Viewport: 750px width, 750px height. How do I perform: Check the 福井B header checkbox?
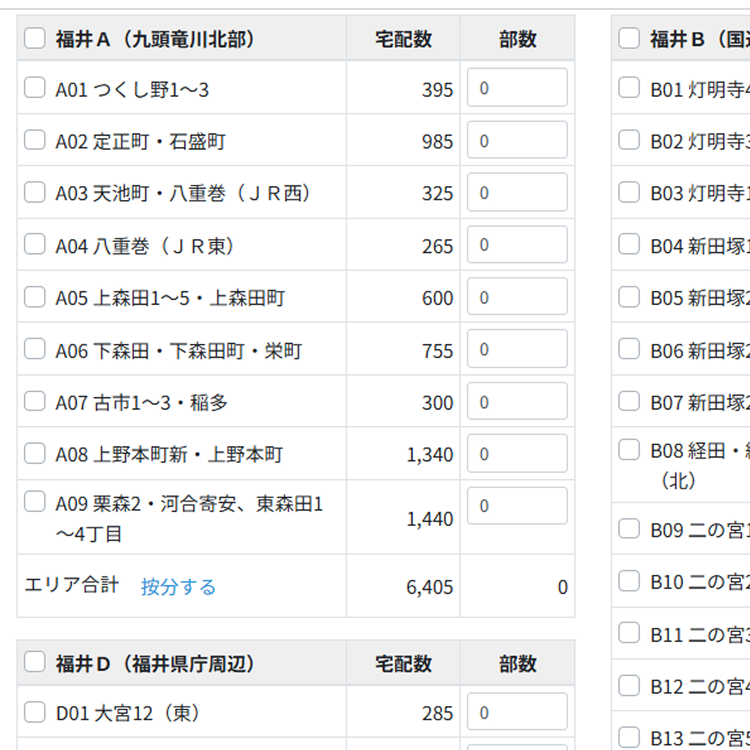click(x=629, y=38)
